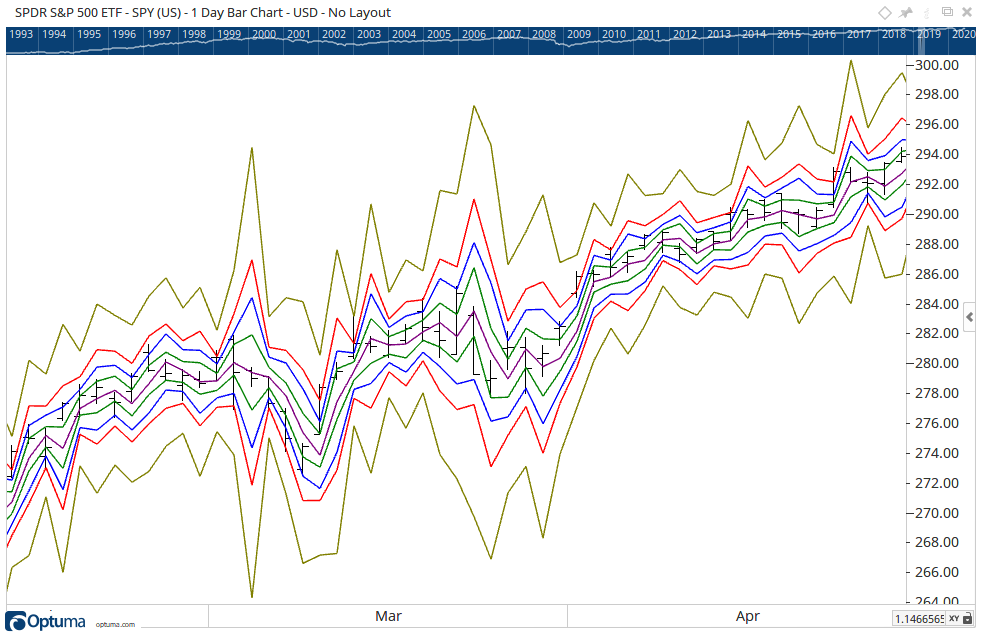Click 2006 in the year navigation bar
The width and height of the screenshot is (982, 635).
click(474, 34)
